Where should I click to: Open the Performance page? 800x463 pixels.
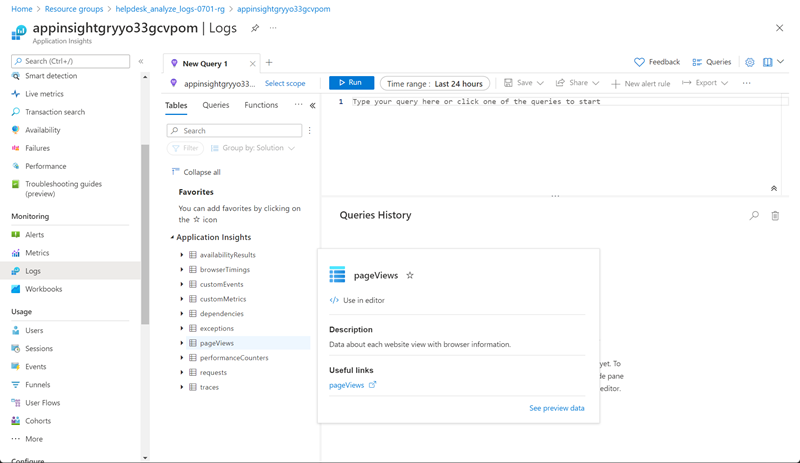pyautogui.click(x=45, y=166)
